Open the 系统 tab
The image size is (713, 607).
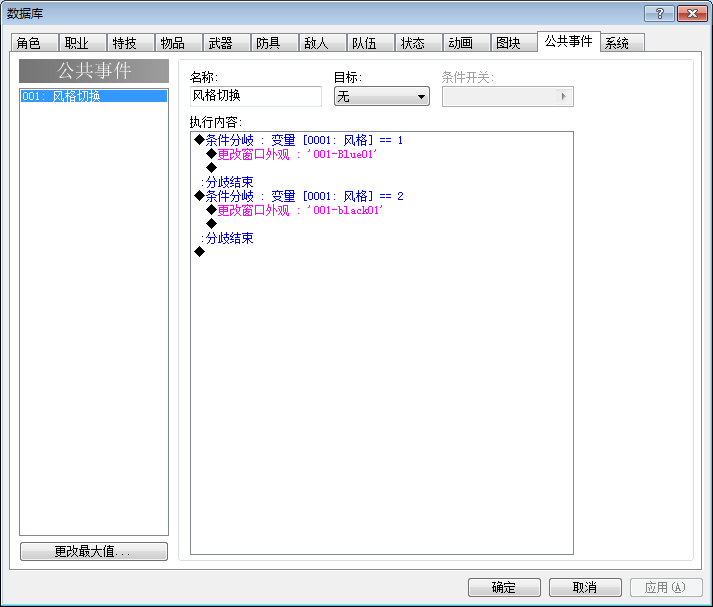[x=623, y=43]
